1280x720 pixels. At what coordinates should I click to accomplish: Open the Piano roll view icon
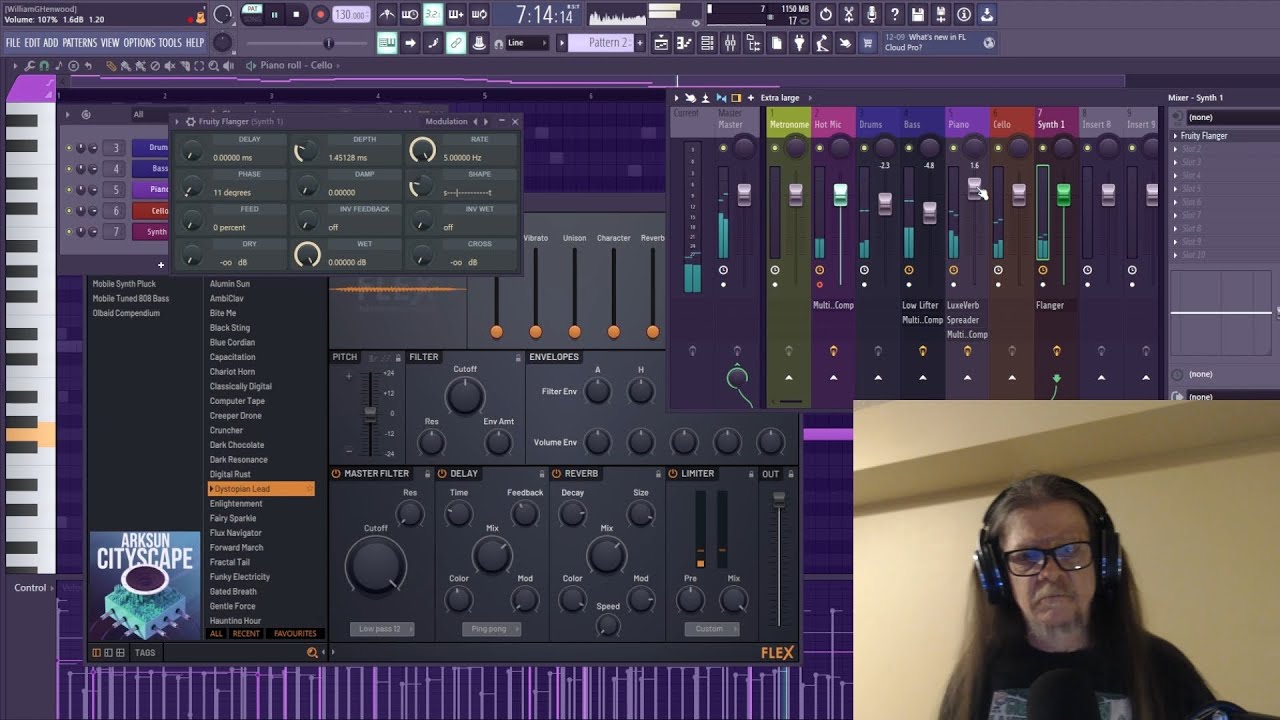pos(684,43)
